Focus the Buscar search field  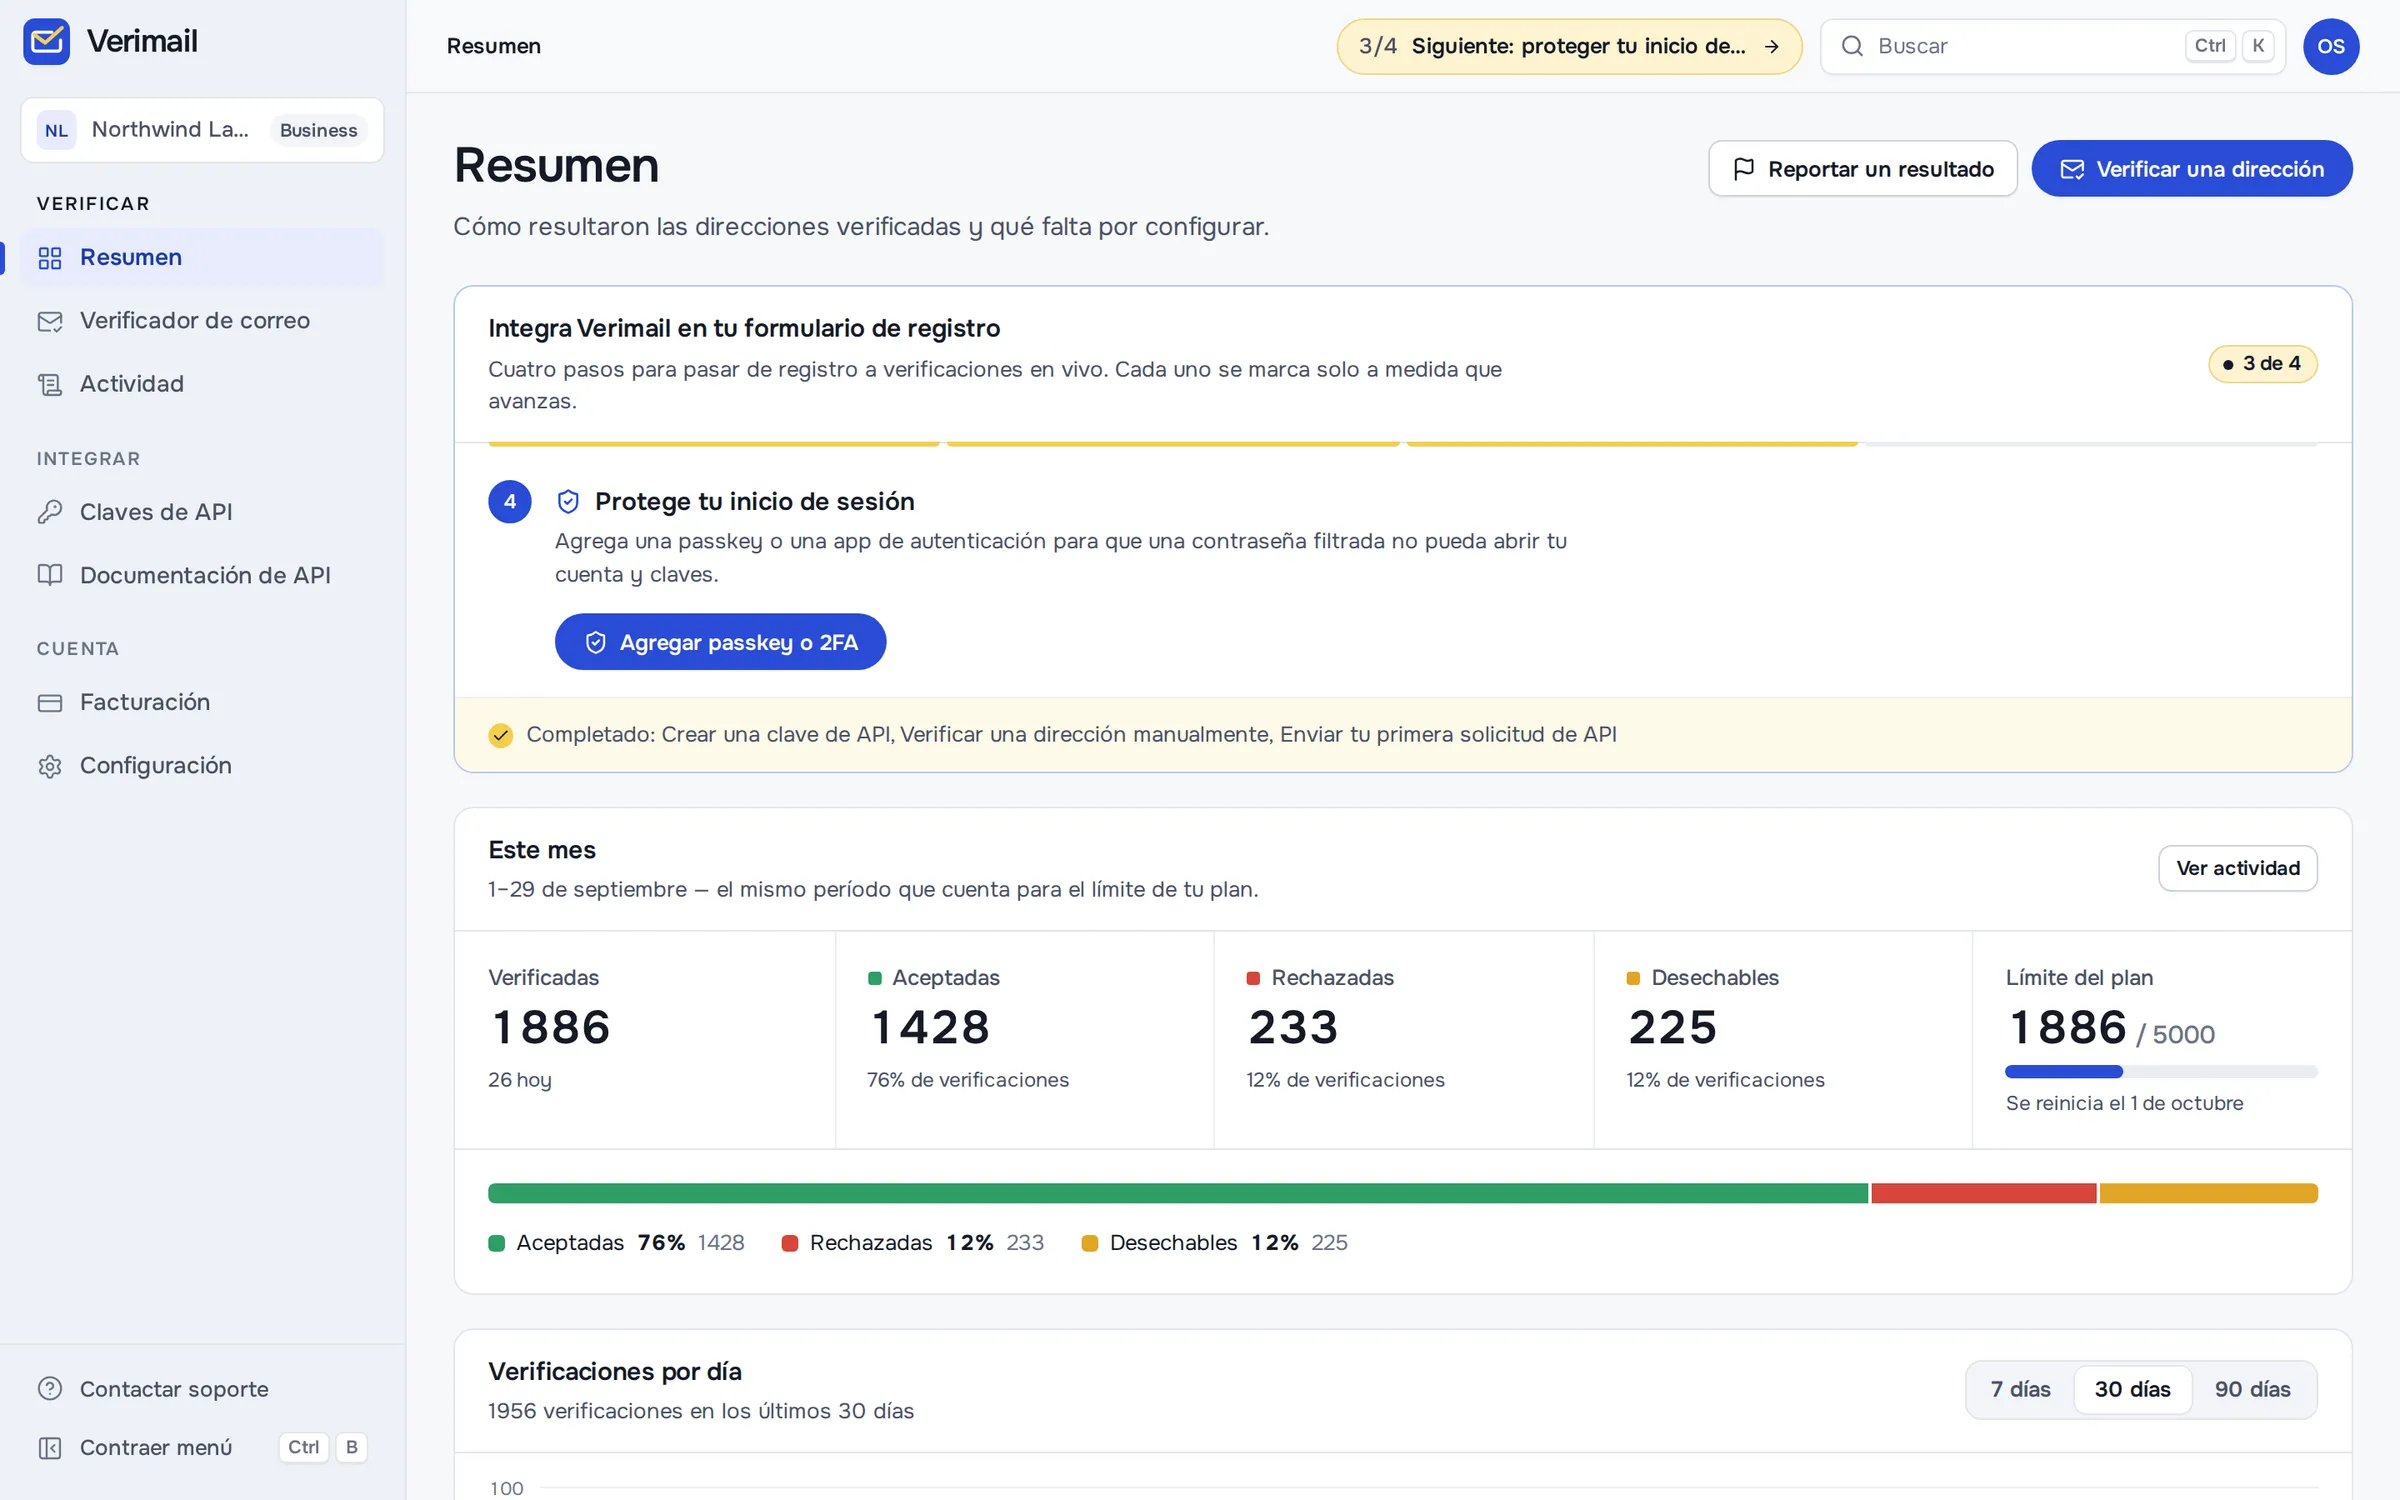pyautogui.click(x=2053, y=46)
